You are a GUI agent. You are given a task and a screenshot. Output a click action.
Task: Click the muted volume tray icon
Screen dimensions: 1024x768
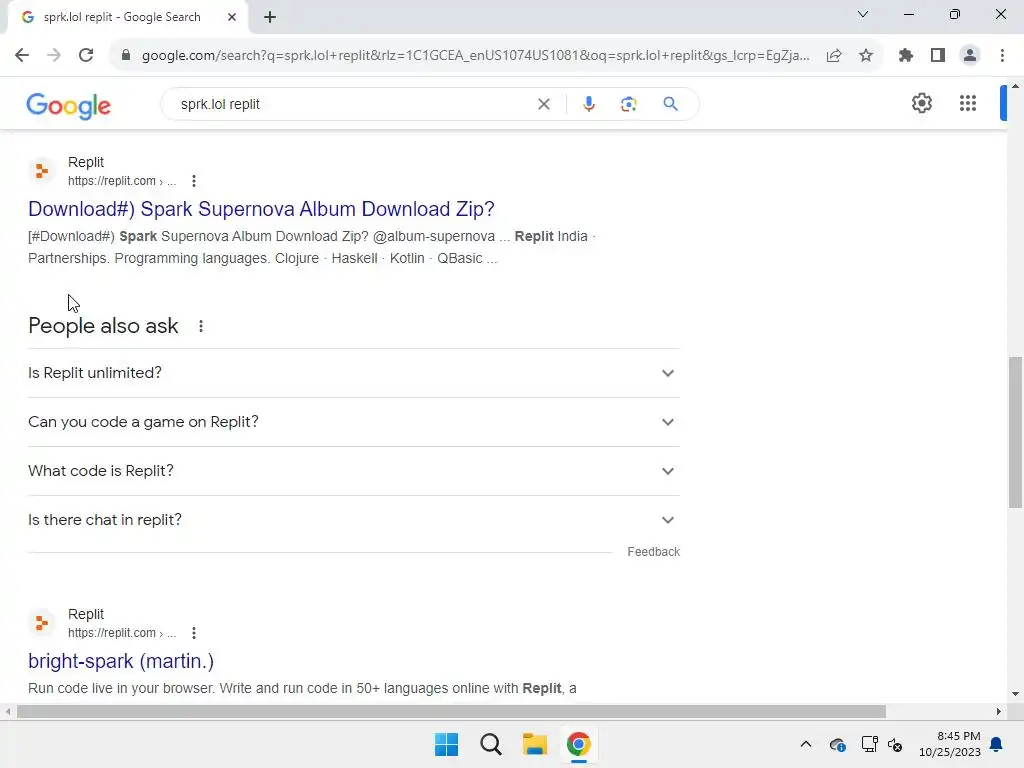[x=895, y=744]
